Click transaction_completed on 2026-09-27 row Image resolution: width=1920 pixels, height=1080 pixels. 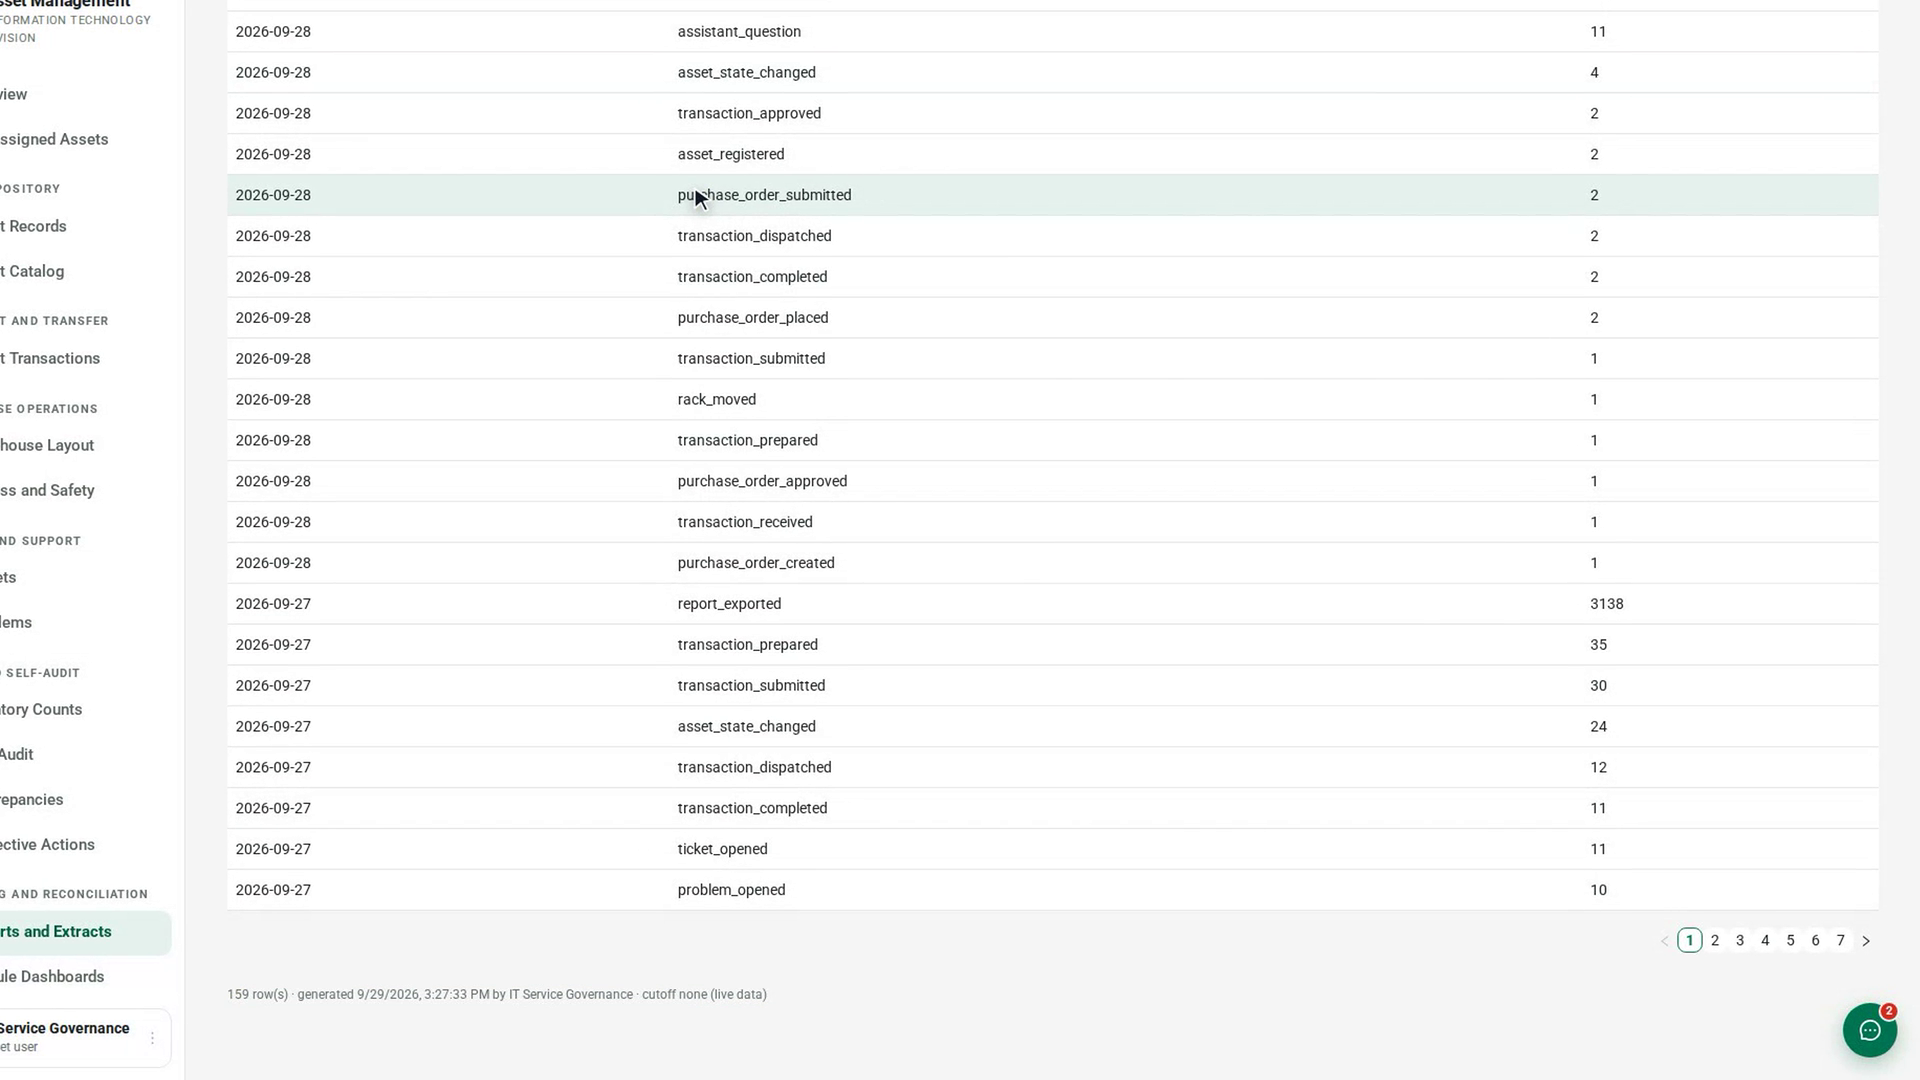point(752,809)
